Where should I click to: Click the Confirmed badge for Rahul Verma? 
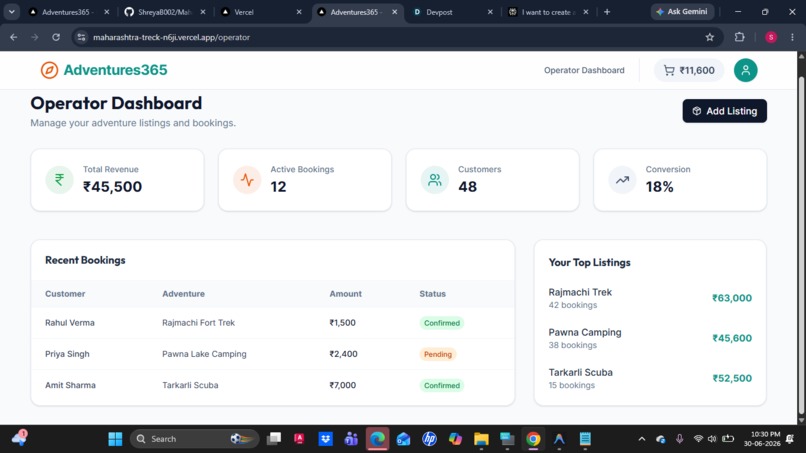click(442, 323)
